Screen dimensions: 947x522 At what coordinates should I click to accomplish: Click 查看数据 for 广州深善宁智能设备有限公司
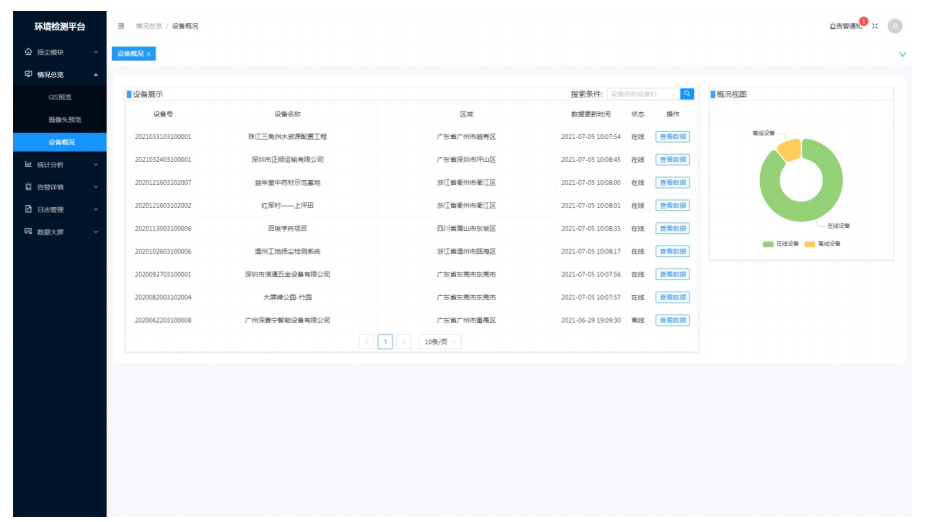pos(672,321)
